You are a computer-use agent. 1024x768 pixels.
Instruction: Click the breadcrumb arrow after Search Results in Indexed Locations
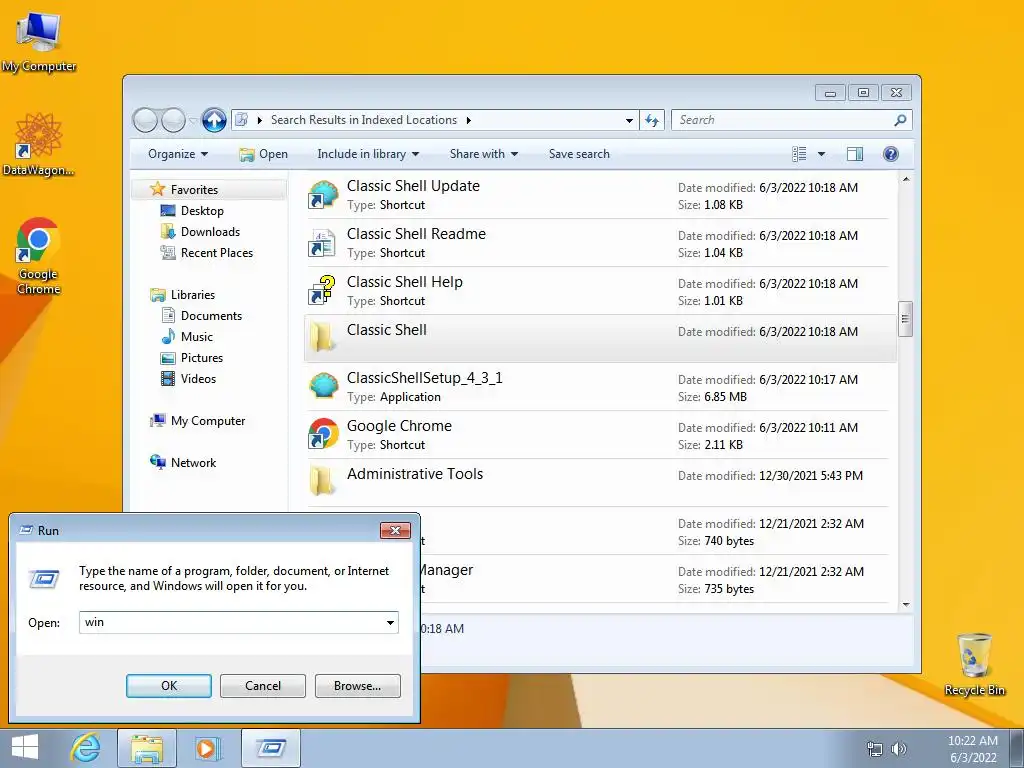[469, 120]
